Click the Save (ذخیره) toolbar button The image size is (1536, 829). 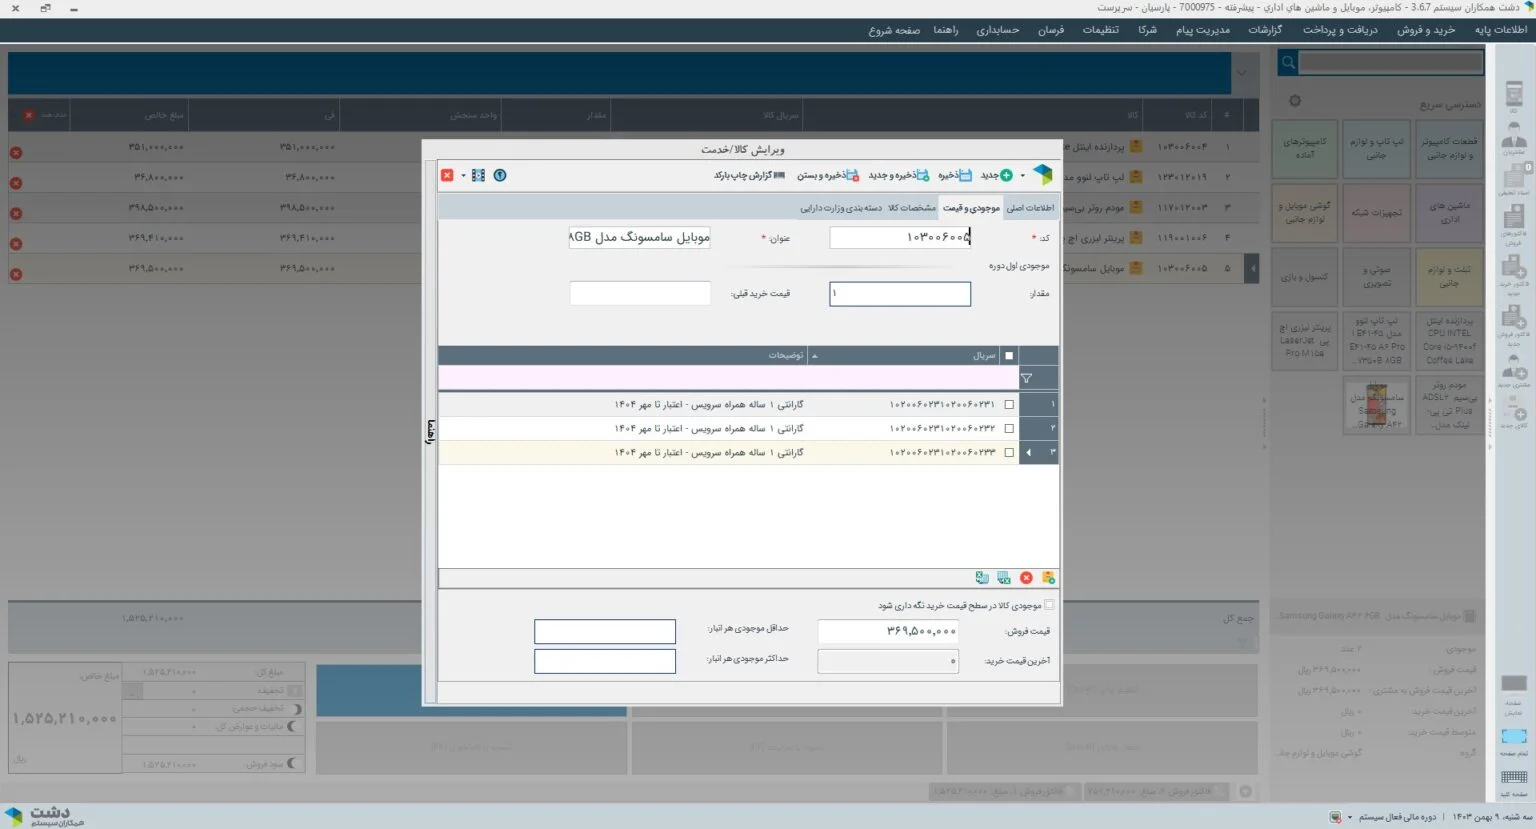(955, 175)
